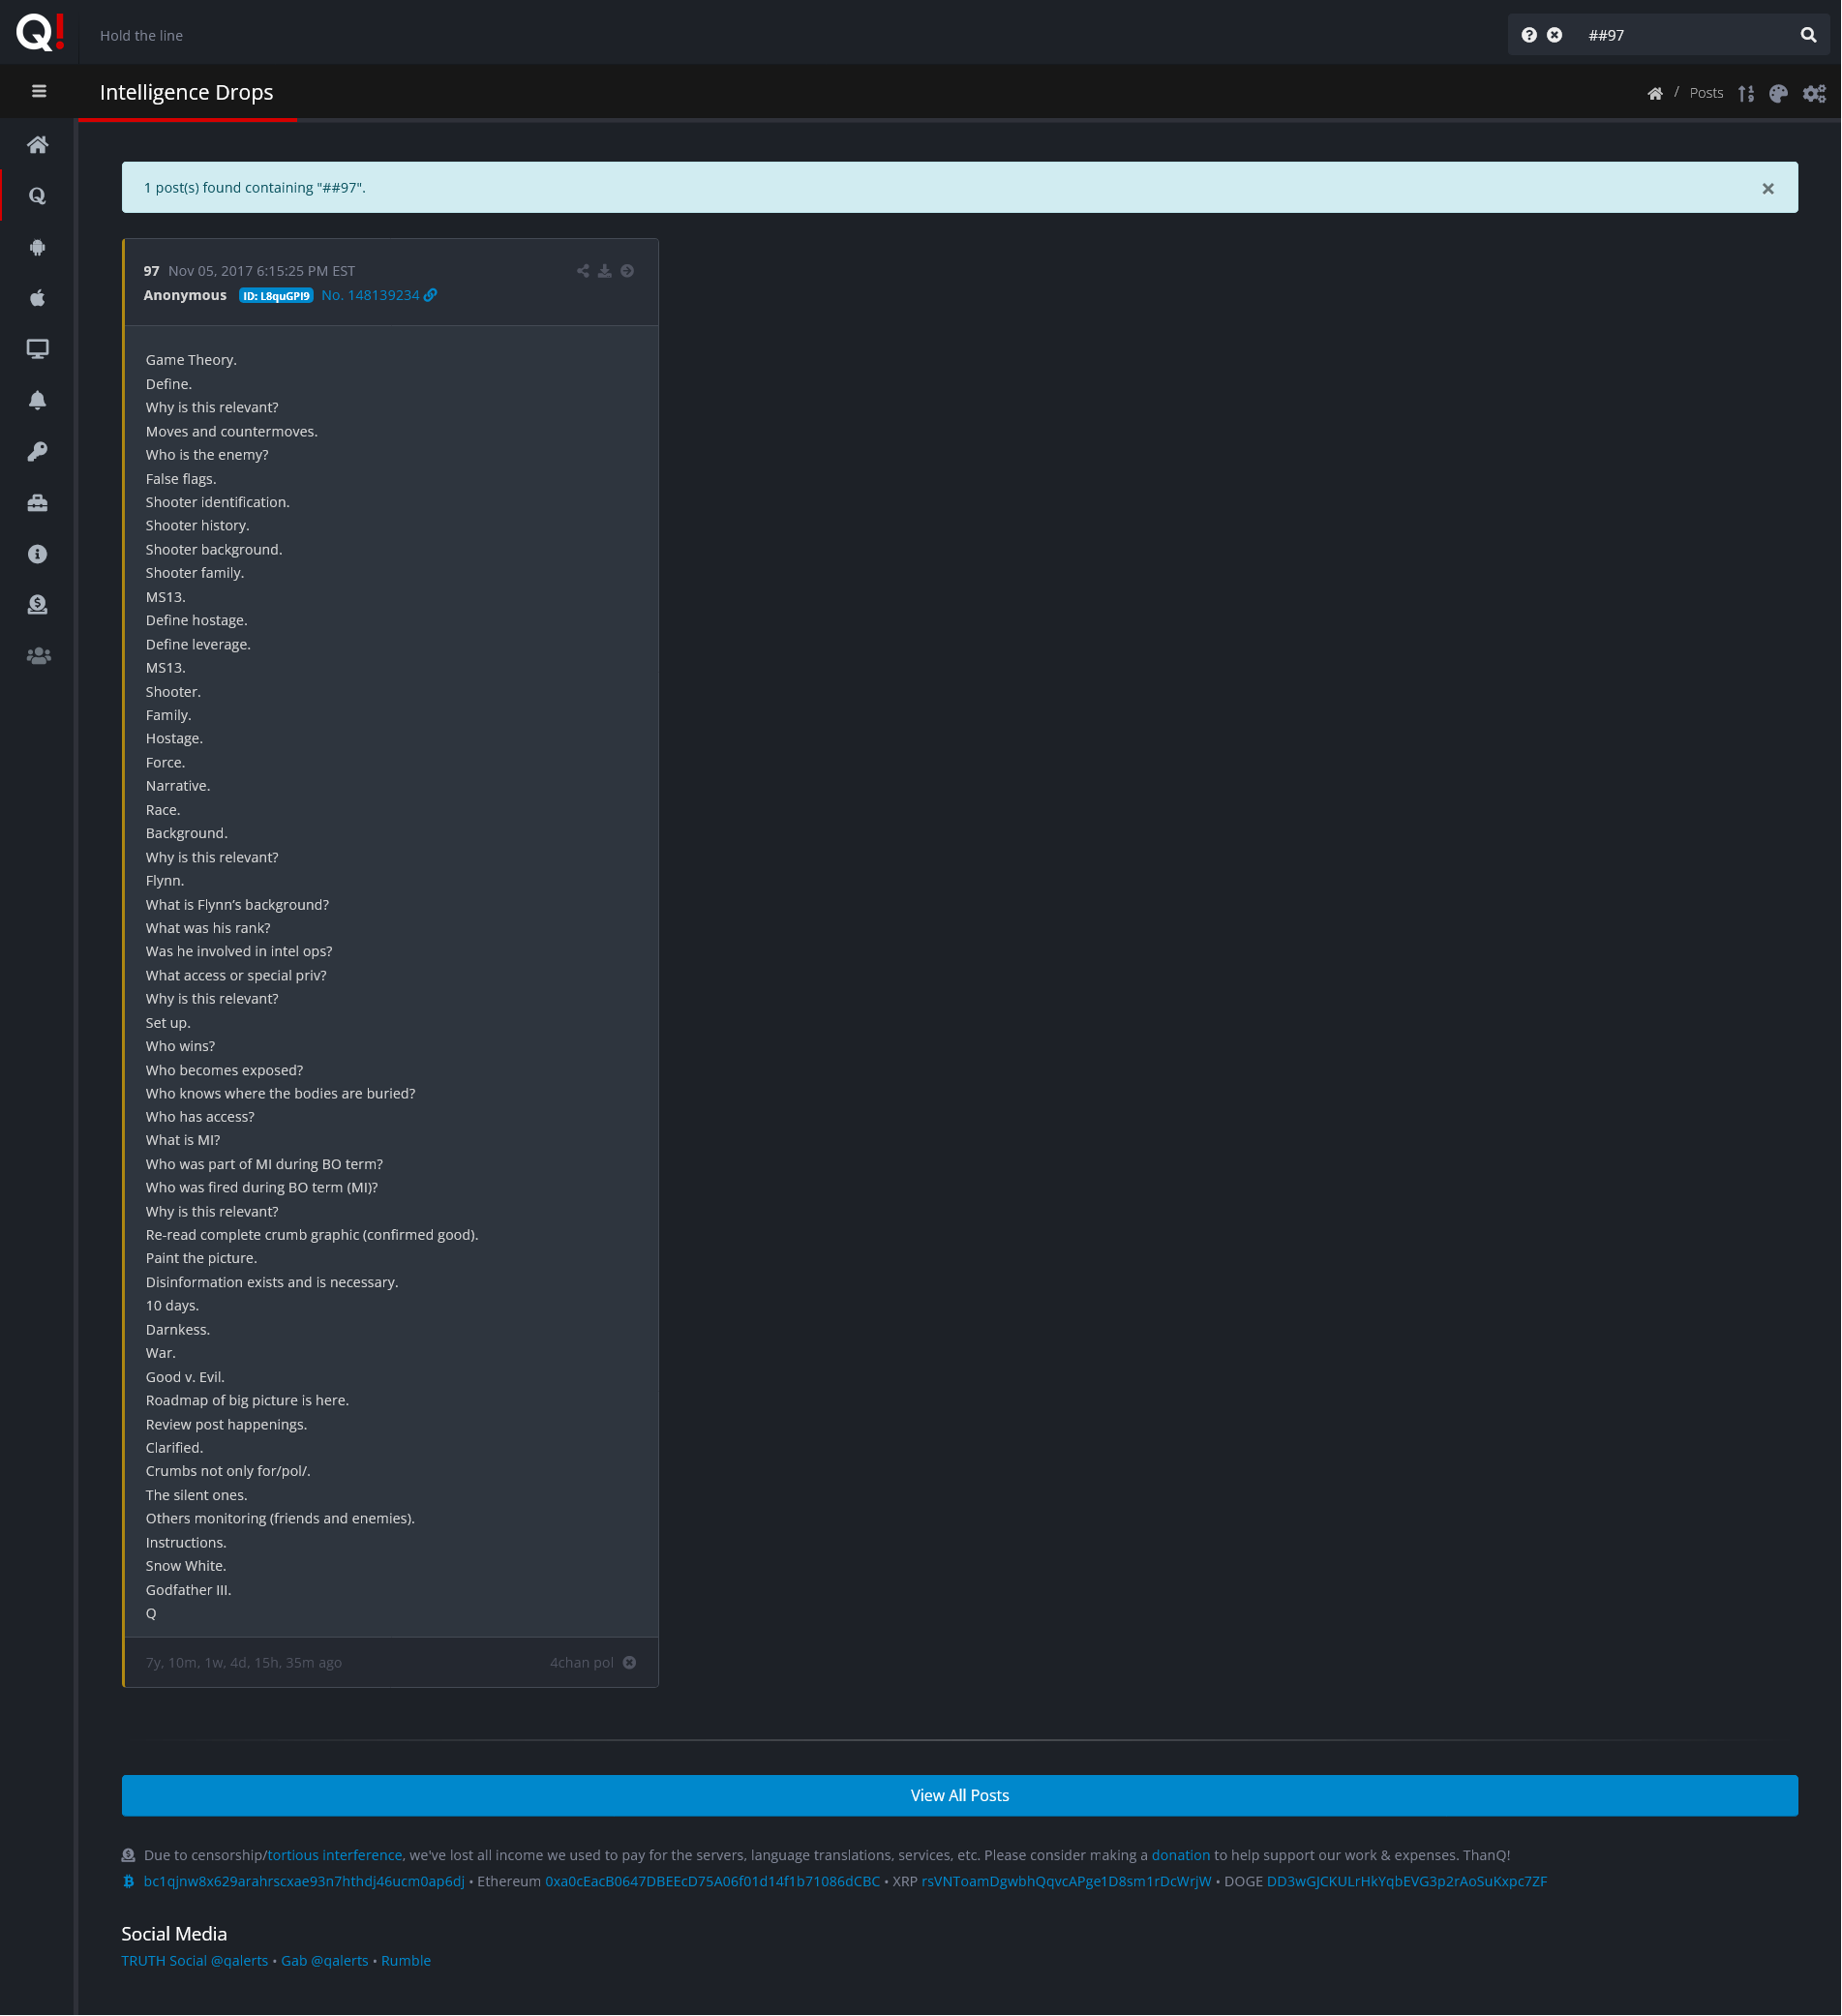Click the Intelligence Drops heading
1842x2016 pixels.
(x=187, y=92)
